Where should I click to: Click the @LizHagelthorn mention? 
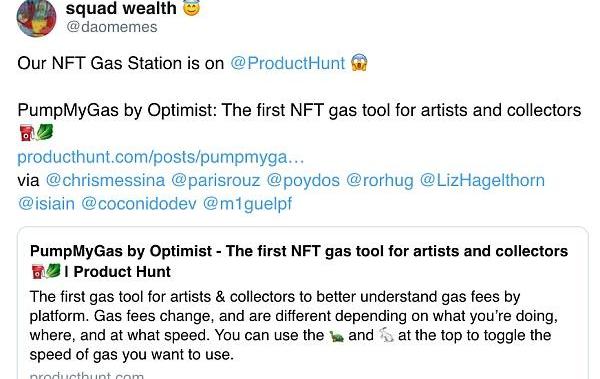coord(482,180)
